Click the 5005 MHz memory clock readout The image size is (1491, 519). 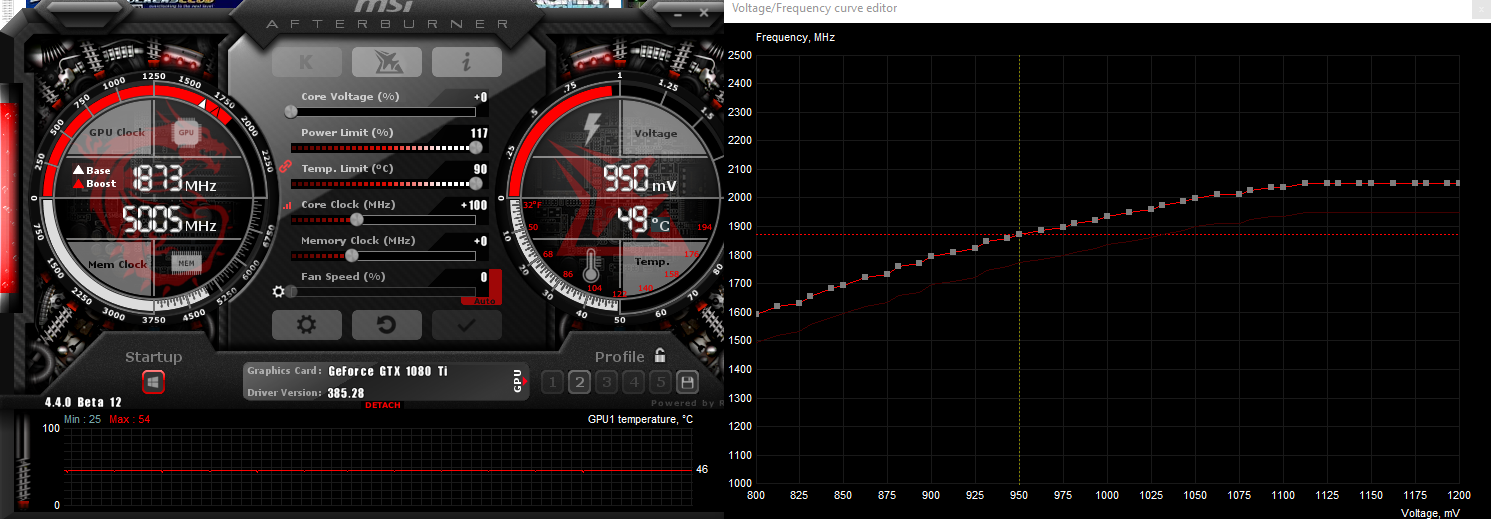point(168,220)
